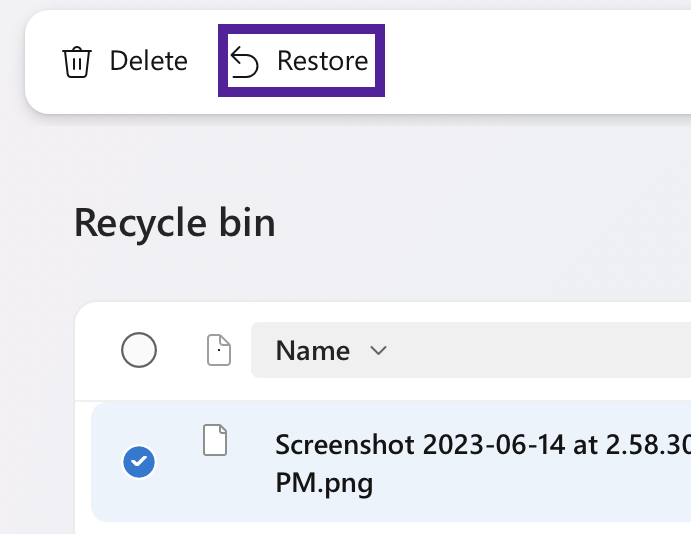Click the header row space left of the select-all circle
Image resolution: width=691 pixels, height=534 pixels.
point(98,350)
